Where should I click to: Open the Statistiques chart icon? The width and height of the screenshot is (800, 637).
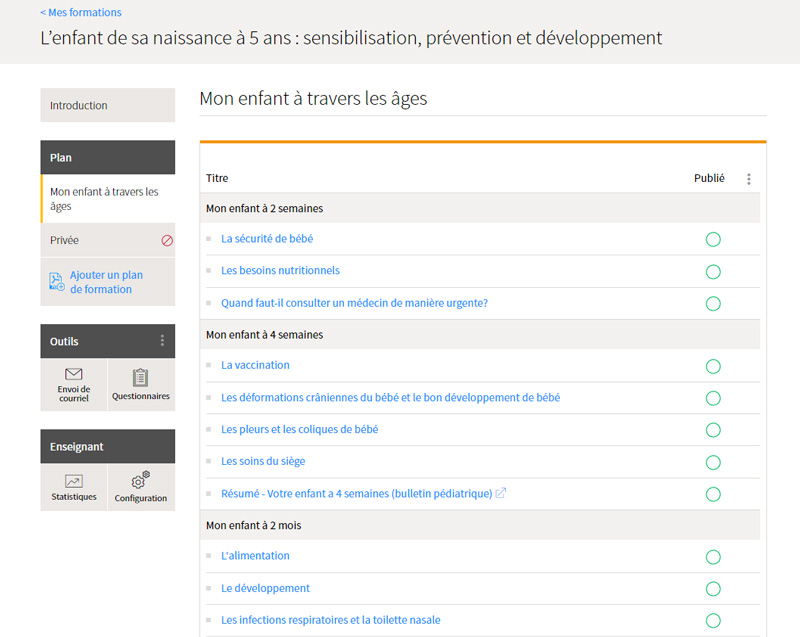[74, 481]
